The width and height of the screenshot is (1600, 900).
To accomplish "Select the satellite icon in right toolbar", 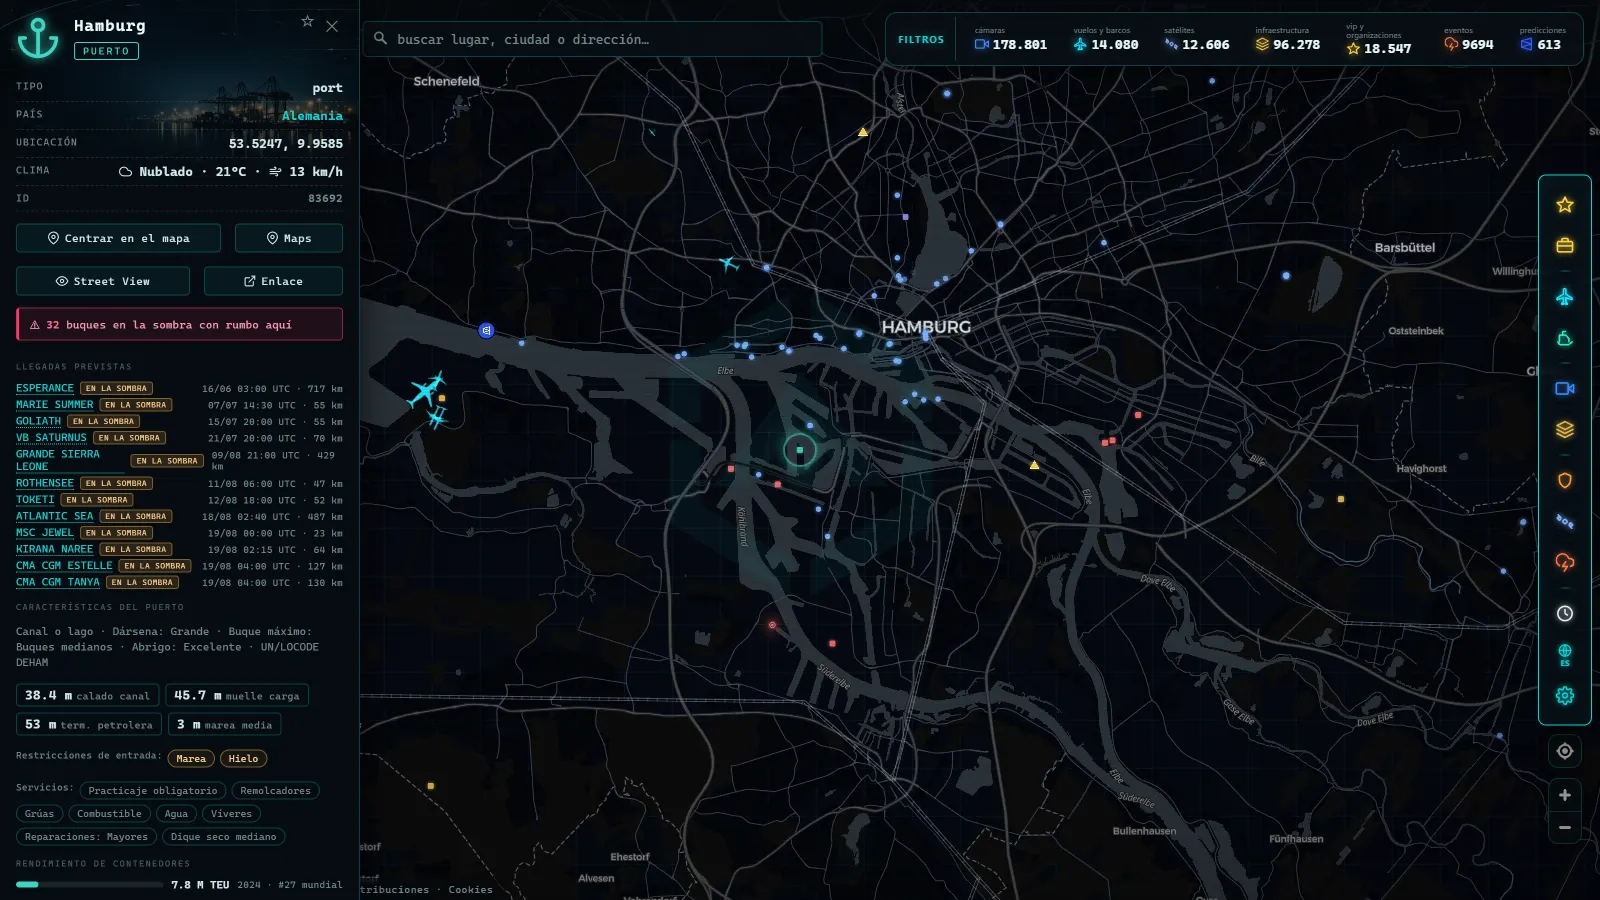I will (1565, 521).
